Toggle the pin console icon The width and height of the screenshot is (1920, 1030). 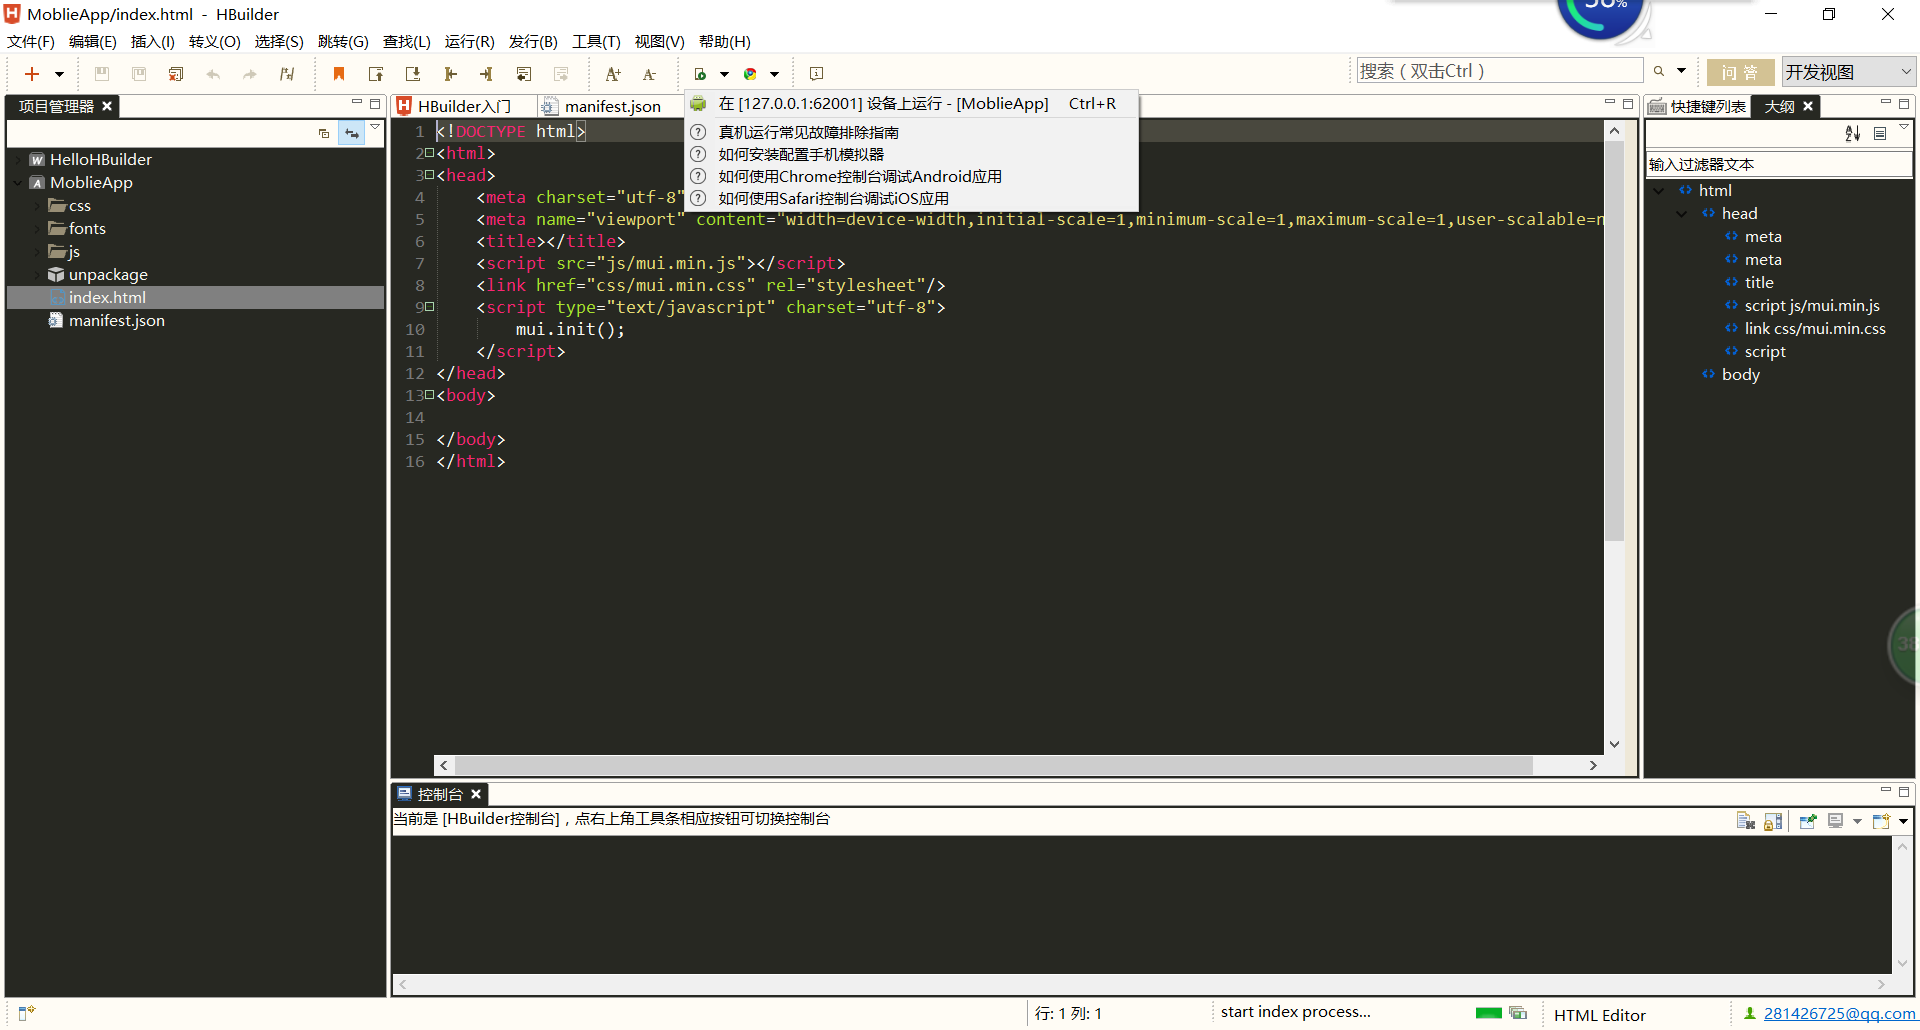pos(1808,821)
